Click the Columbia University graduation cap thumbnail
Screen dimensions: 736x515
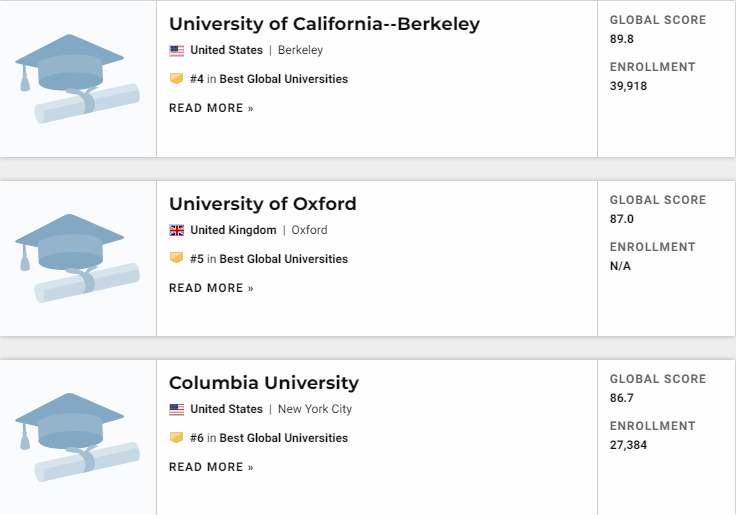pyautogui.click(x=77, y=437)
